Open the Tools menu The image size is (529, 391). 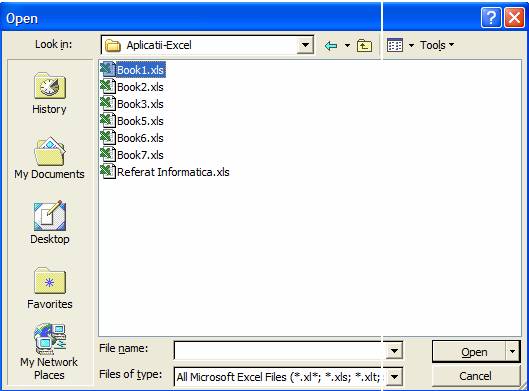(437, 45)
